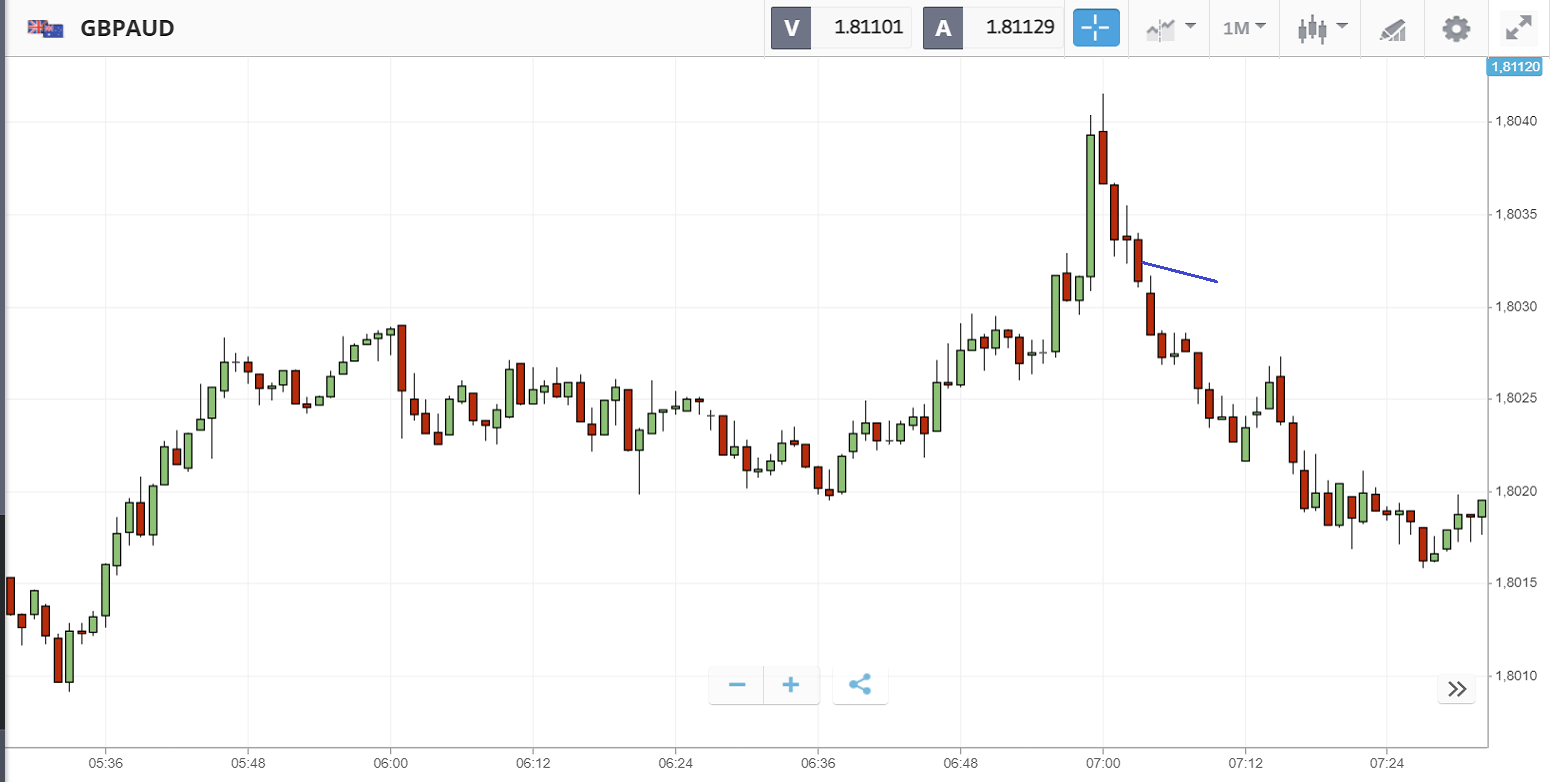Zoom in the chart with plus

coord(791,685)
